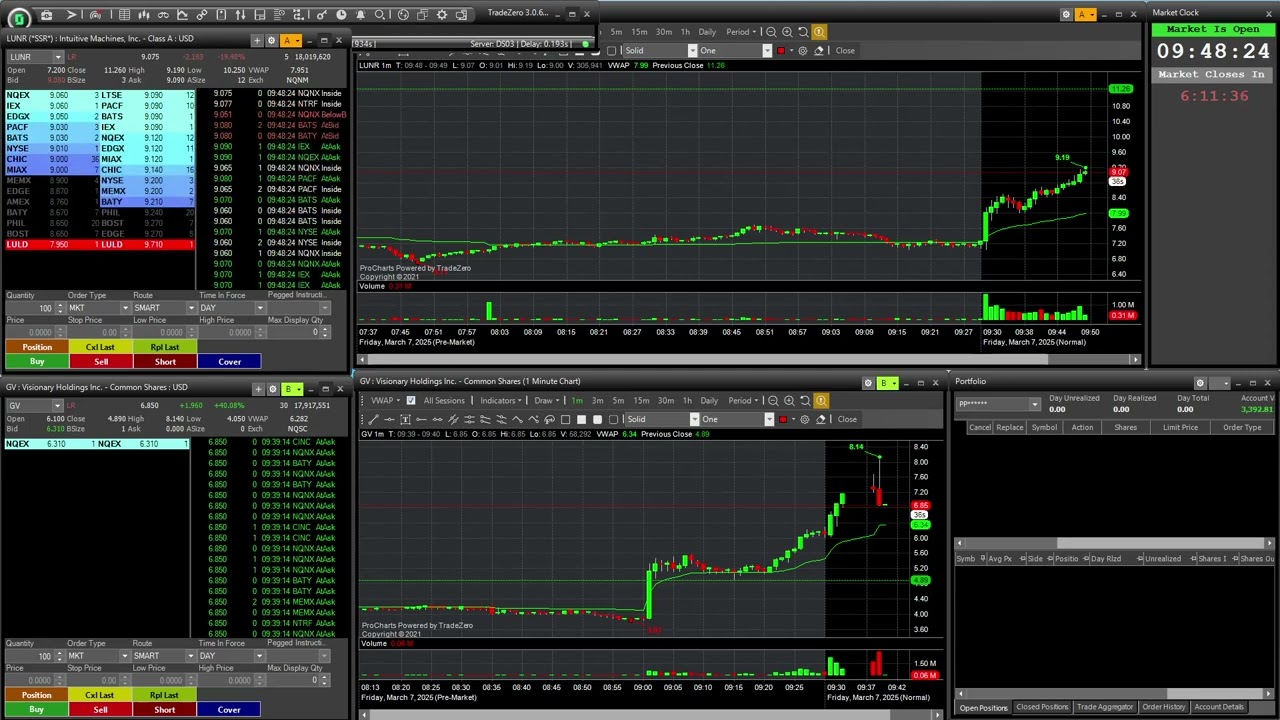Switch to the Account Details tab
Image resolution: width=1280 pixels, height=720 pixels.
[1219, 708]
